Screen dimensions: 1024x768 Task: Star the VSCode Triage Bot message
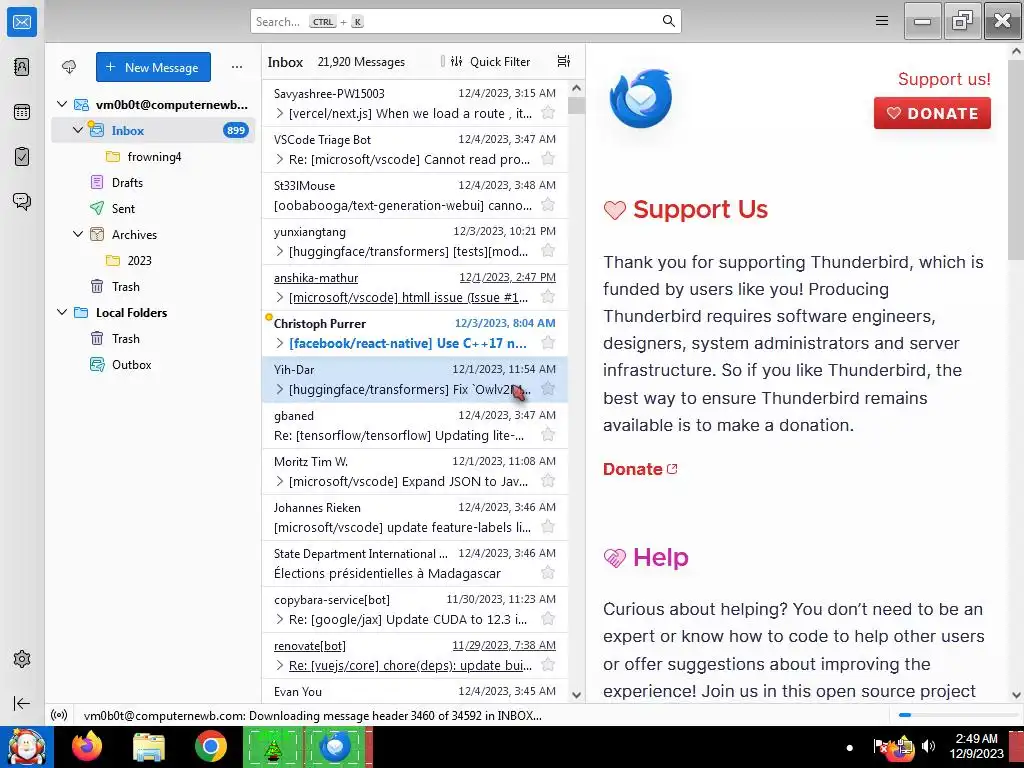click(x=548, y=159)
